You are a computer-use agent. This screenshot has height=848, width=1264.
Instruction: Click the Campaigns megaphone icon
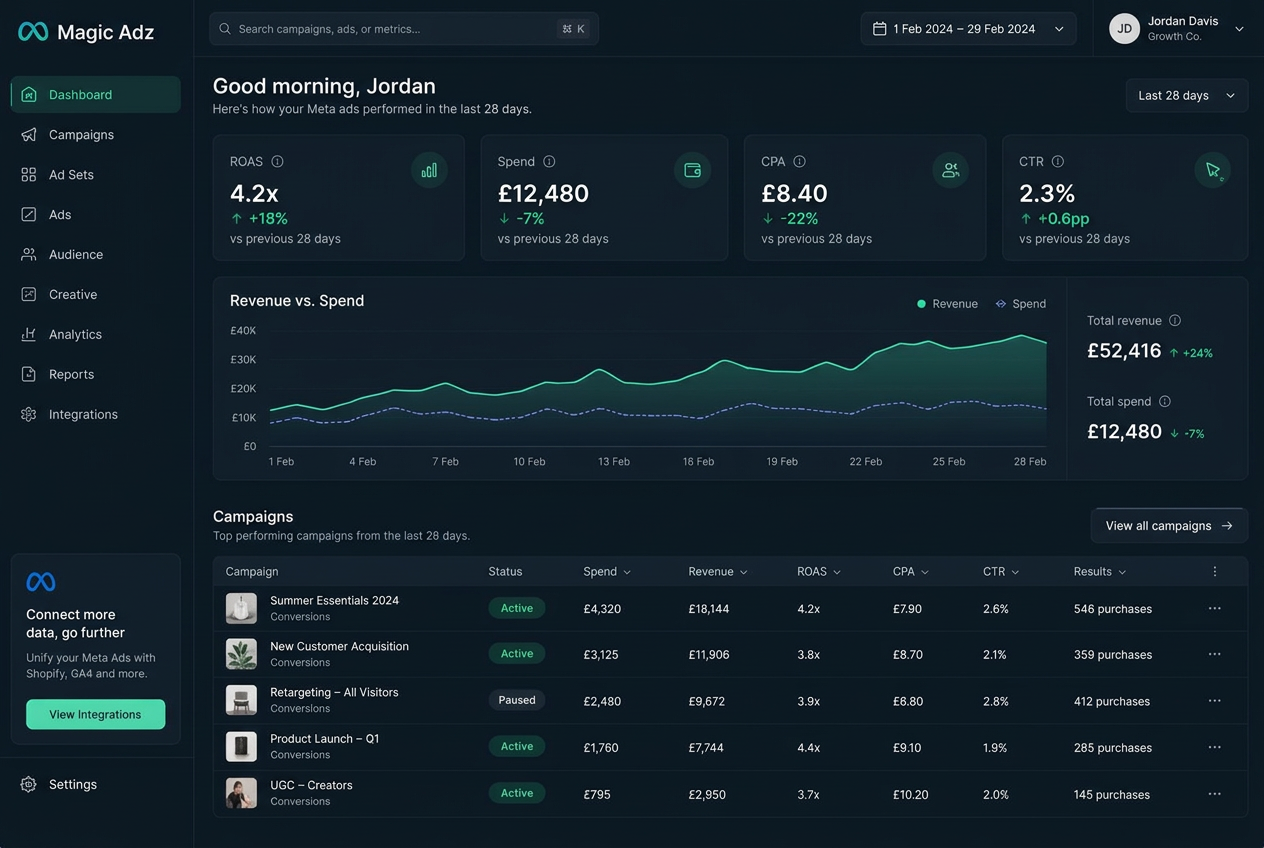pos(29,135)
